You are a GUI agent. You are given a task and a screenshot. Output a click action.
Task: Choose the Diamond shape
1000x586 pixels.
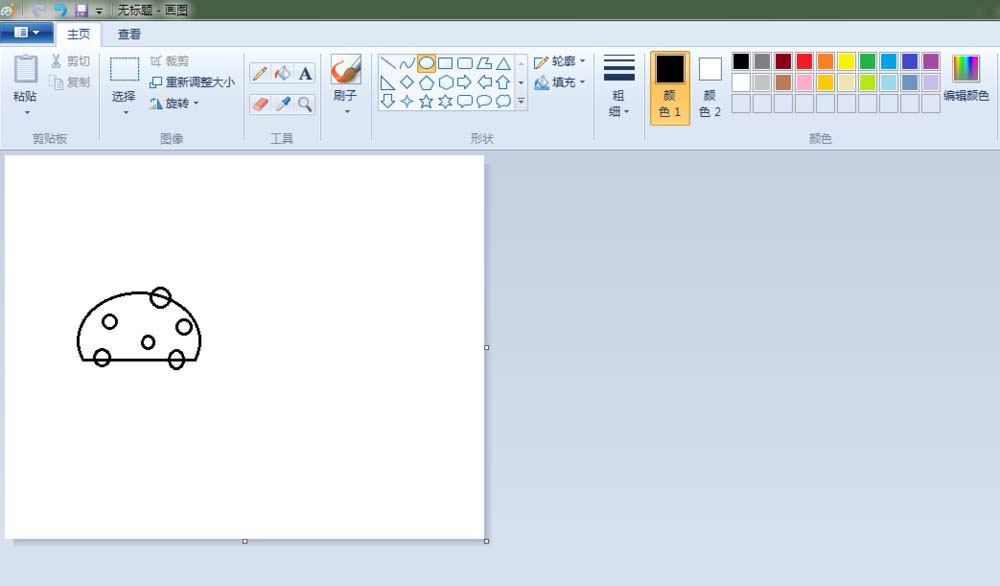(407, 82)
